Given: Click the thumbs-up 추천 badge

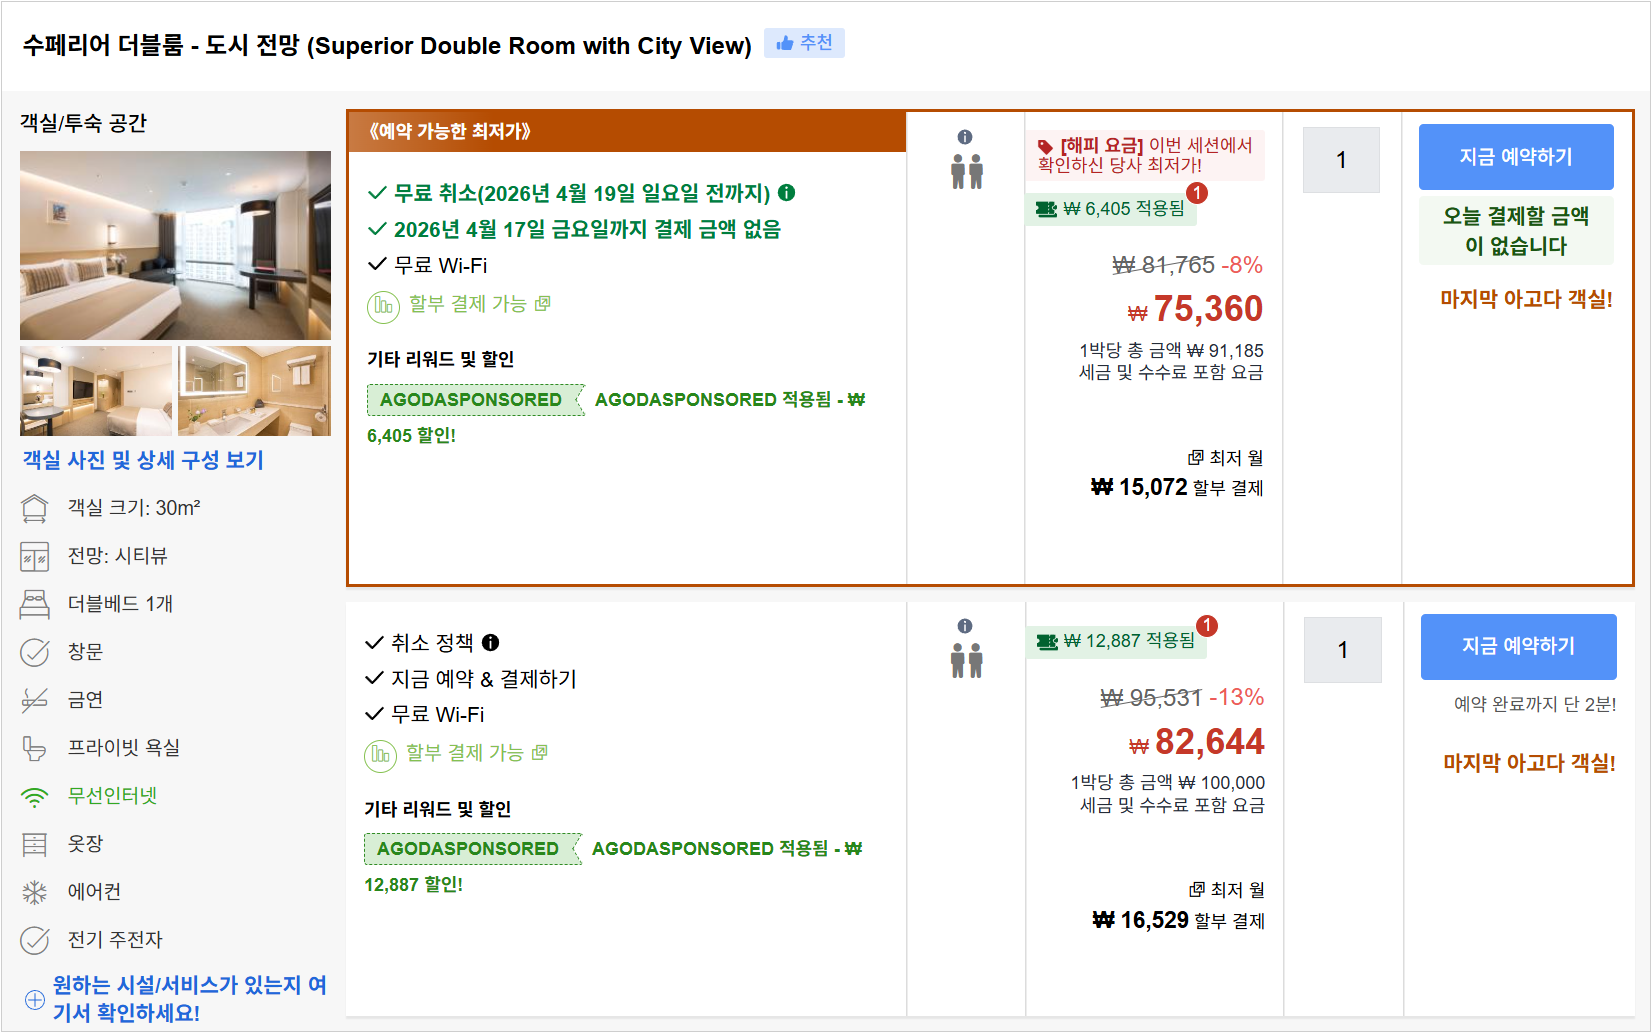Looking at the screenshot, I should click(x=805, y=43).
